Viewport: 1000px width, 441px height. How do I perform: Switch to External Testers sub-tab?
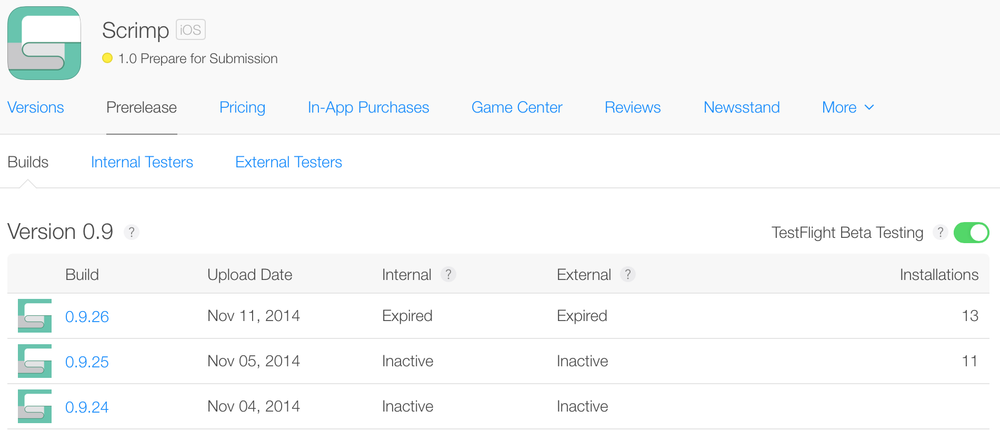(x=289, y=162)
